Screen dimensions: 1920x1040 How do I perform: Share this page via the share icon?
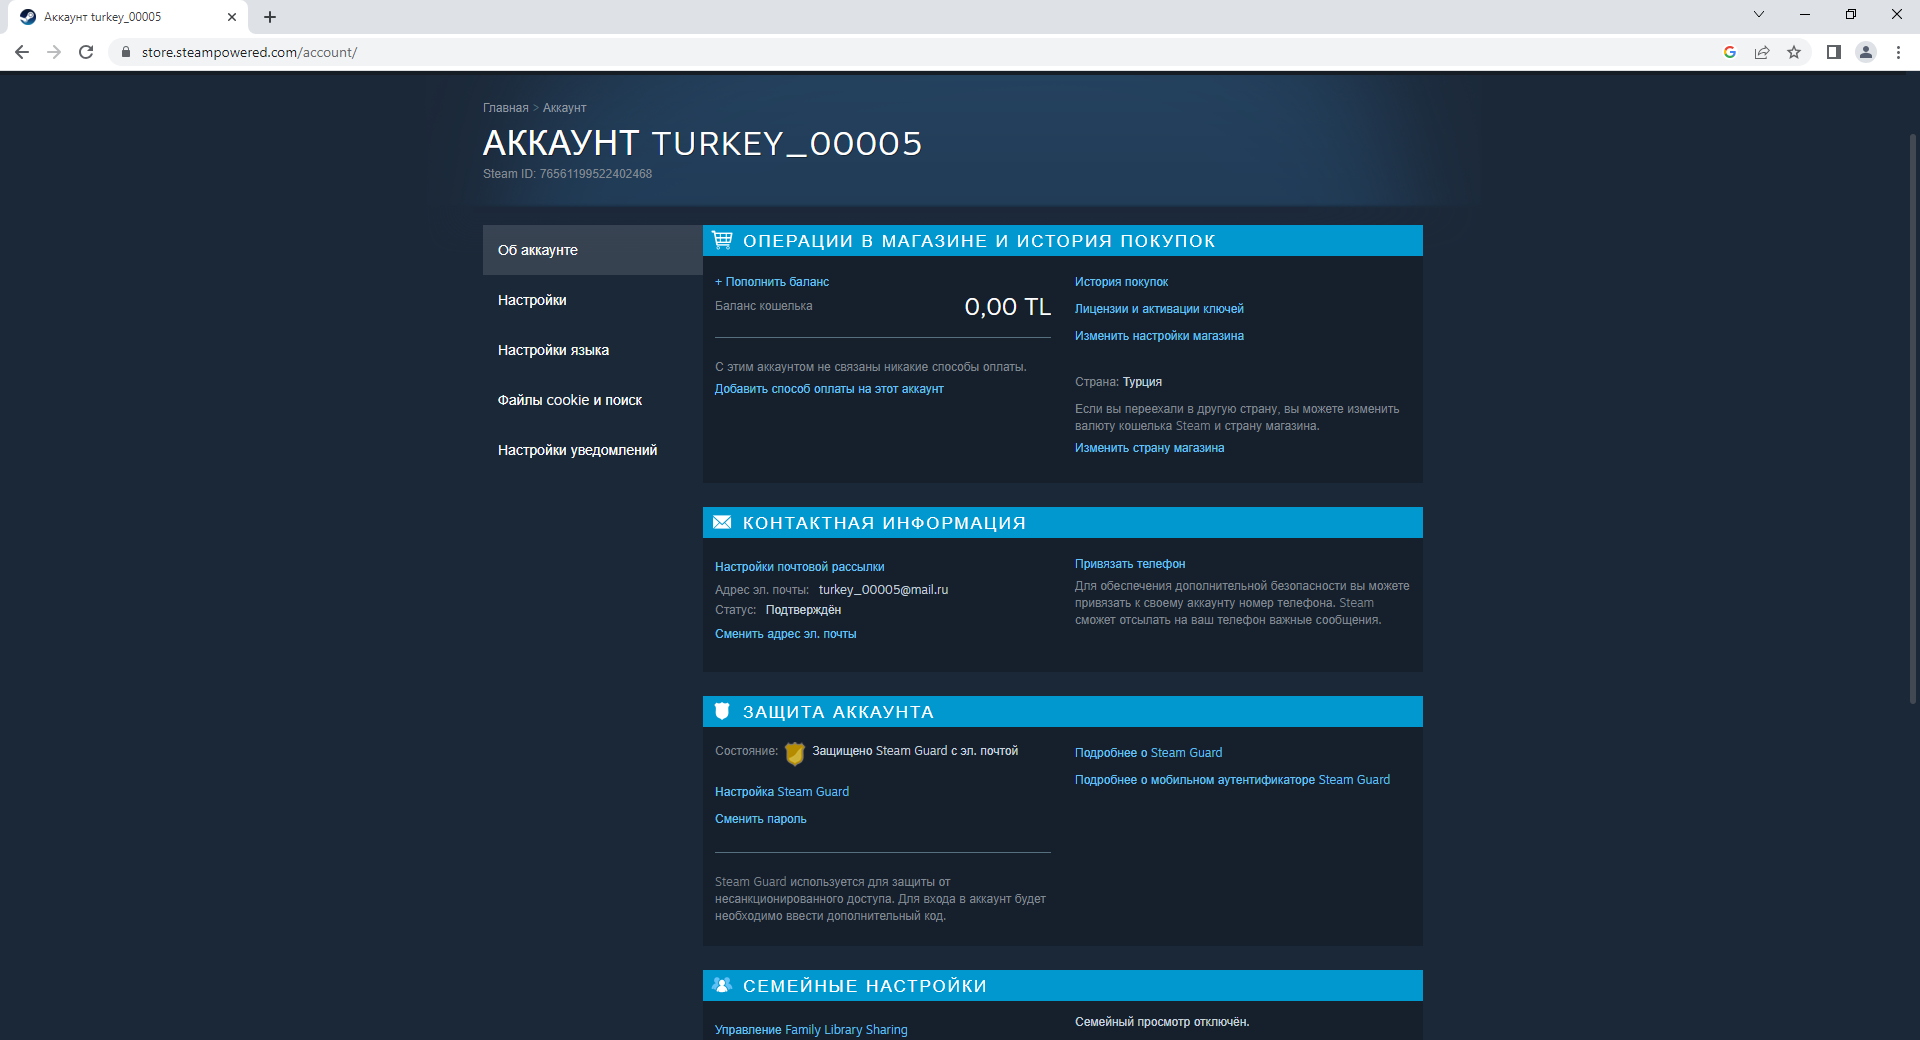point(1762,52)
